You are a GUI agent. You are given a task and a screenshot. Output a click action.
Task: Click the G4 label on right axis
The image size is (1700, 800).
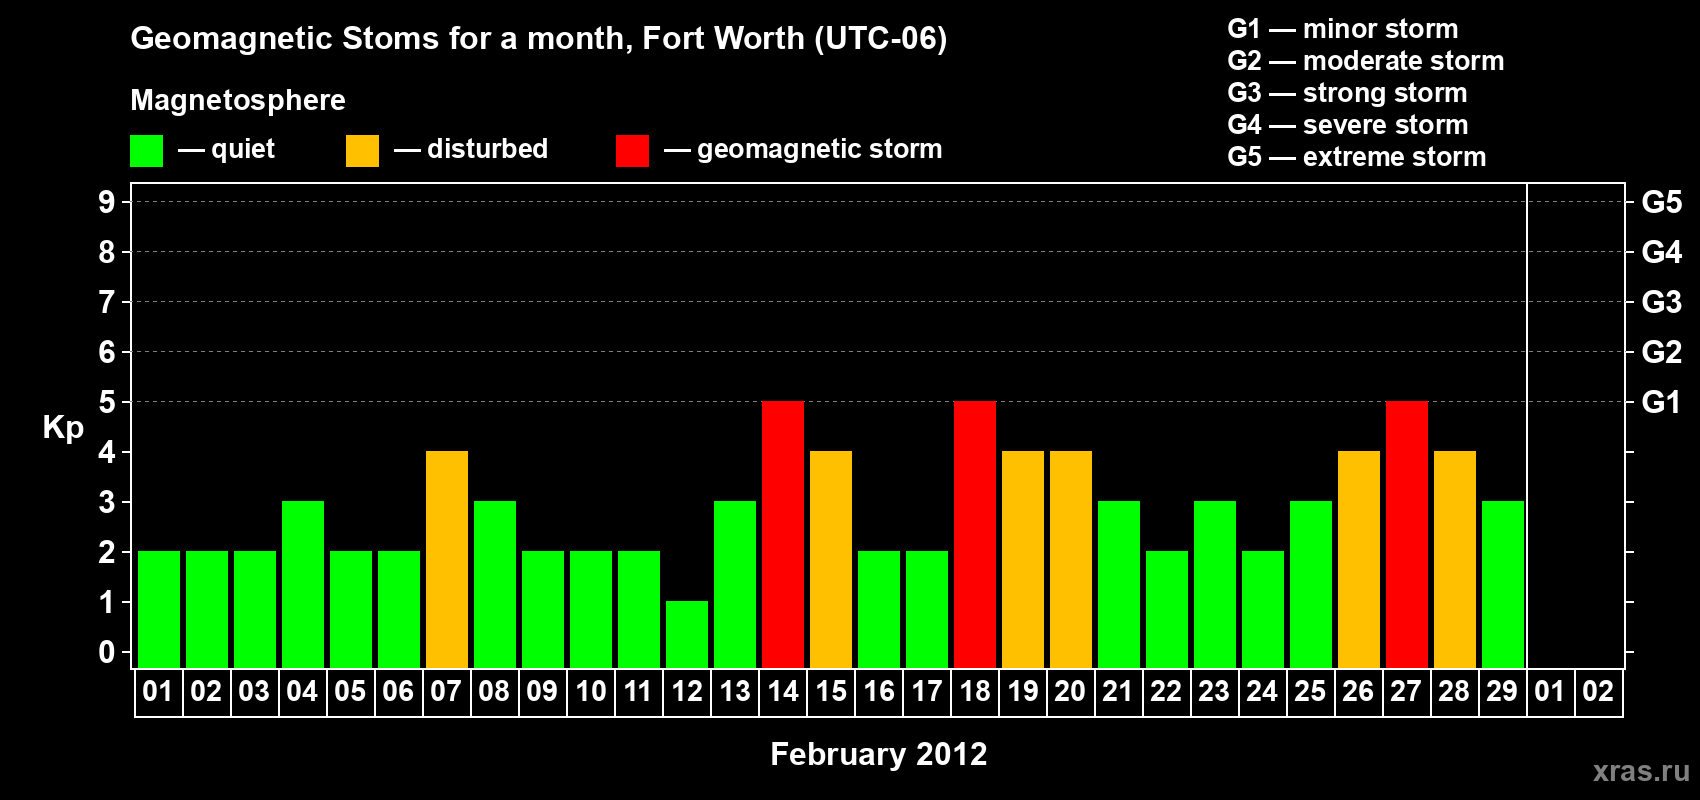[1662, 252]
